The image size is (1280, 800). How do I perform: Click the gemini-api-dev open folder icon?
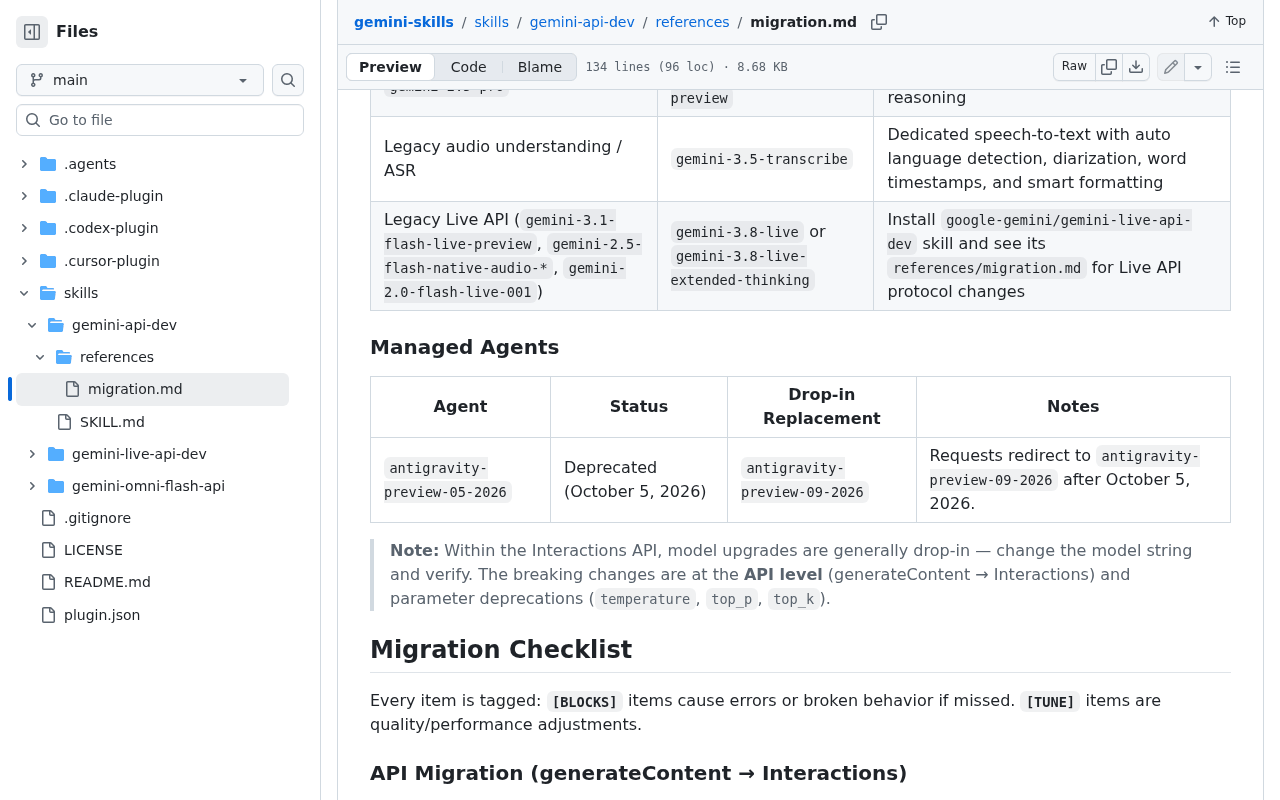(x=56, y=325)
